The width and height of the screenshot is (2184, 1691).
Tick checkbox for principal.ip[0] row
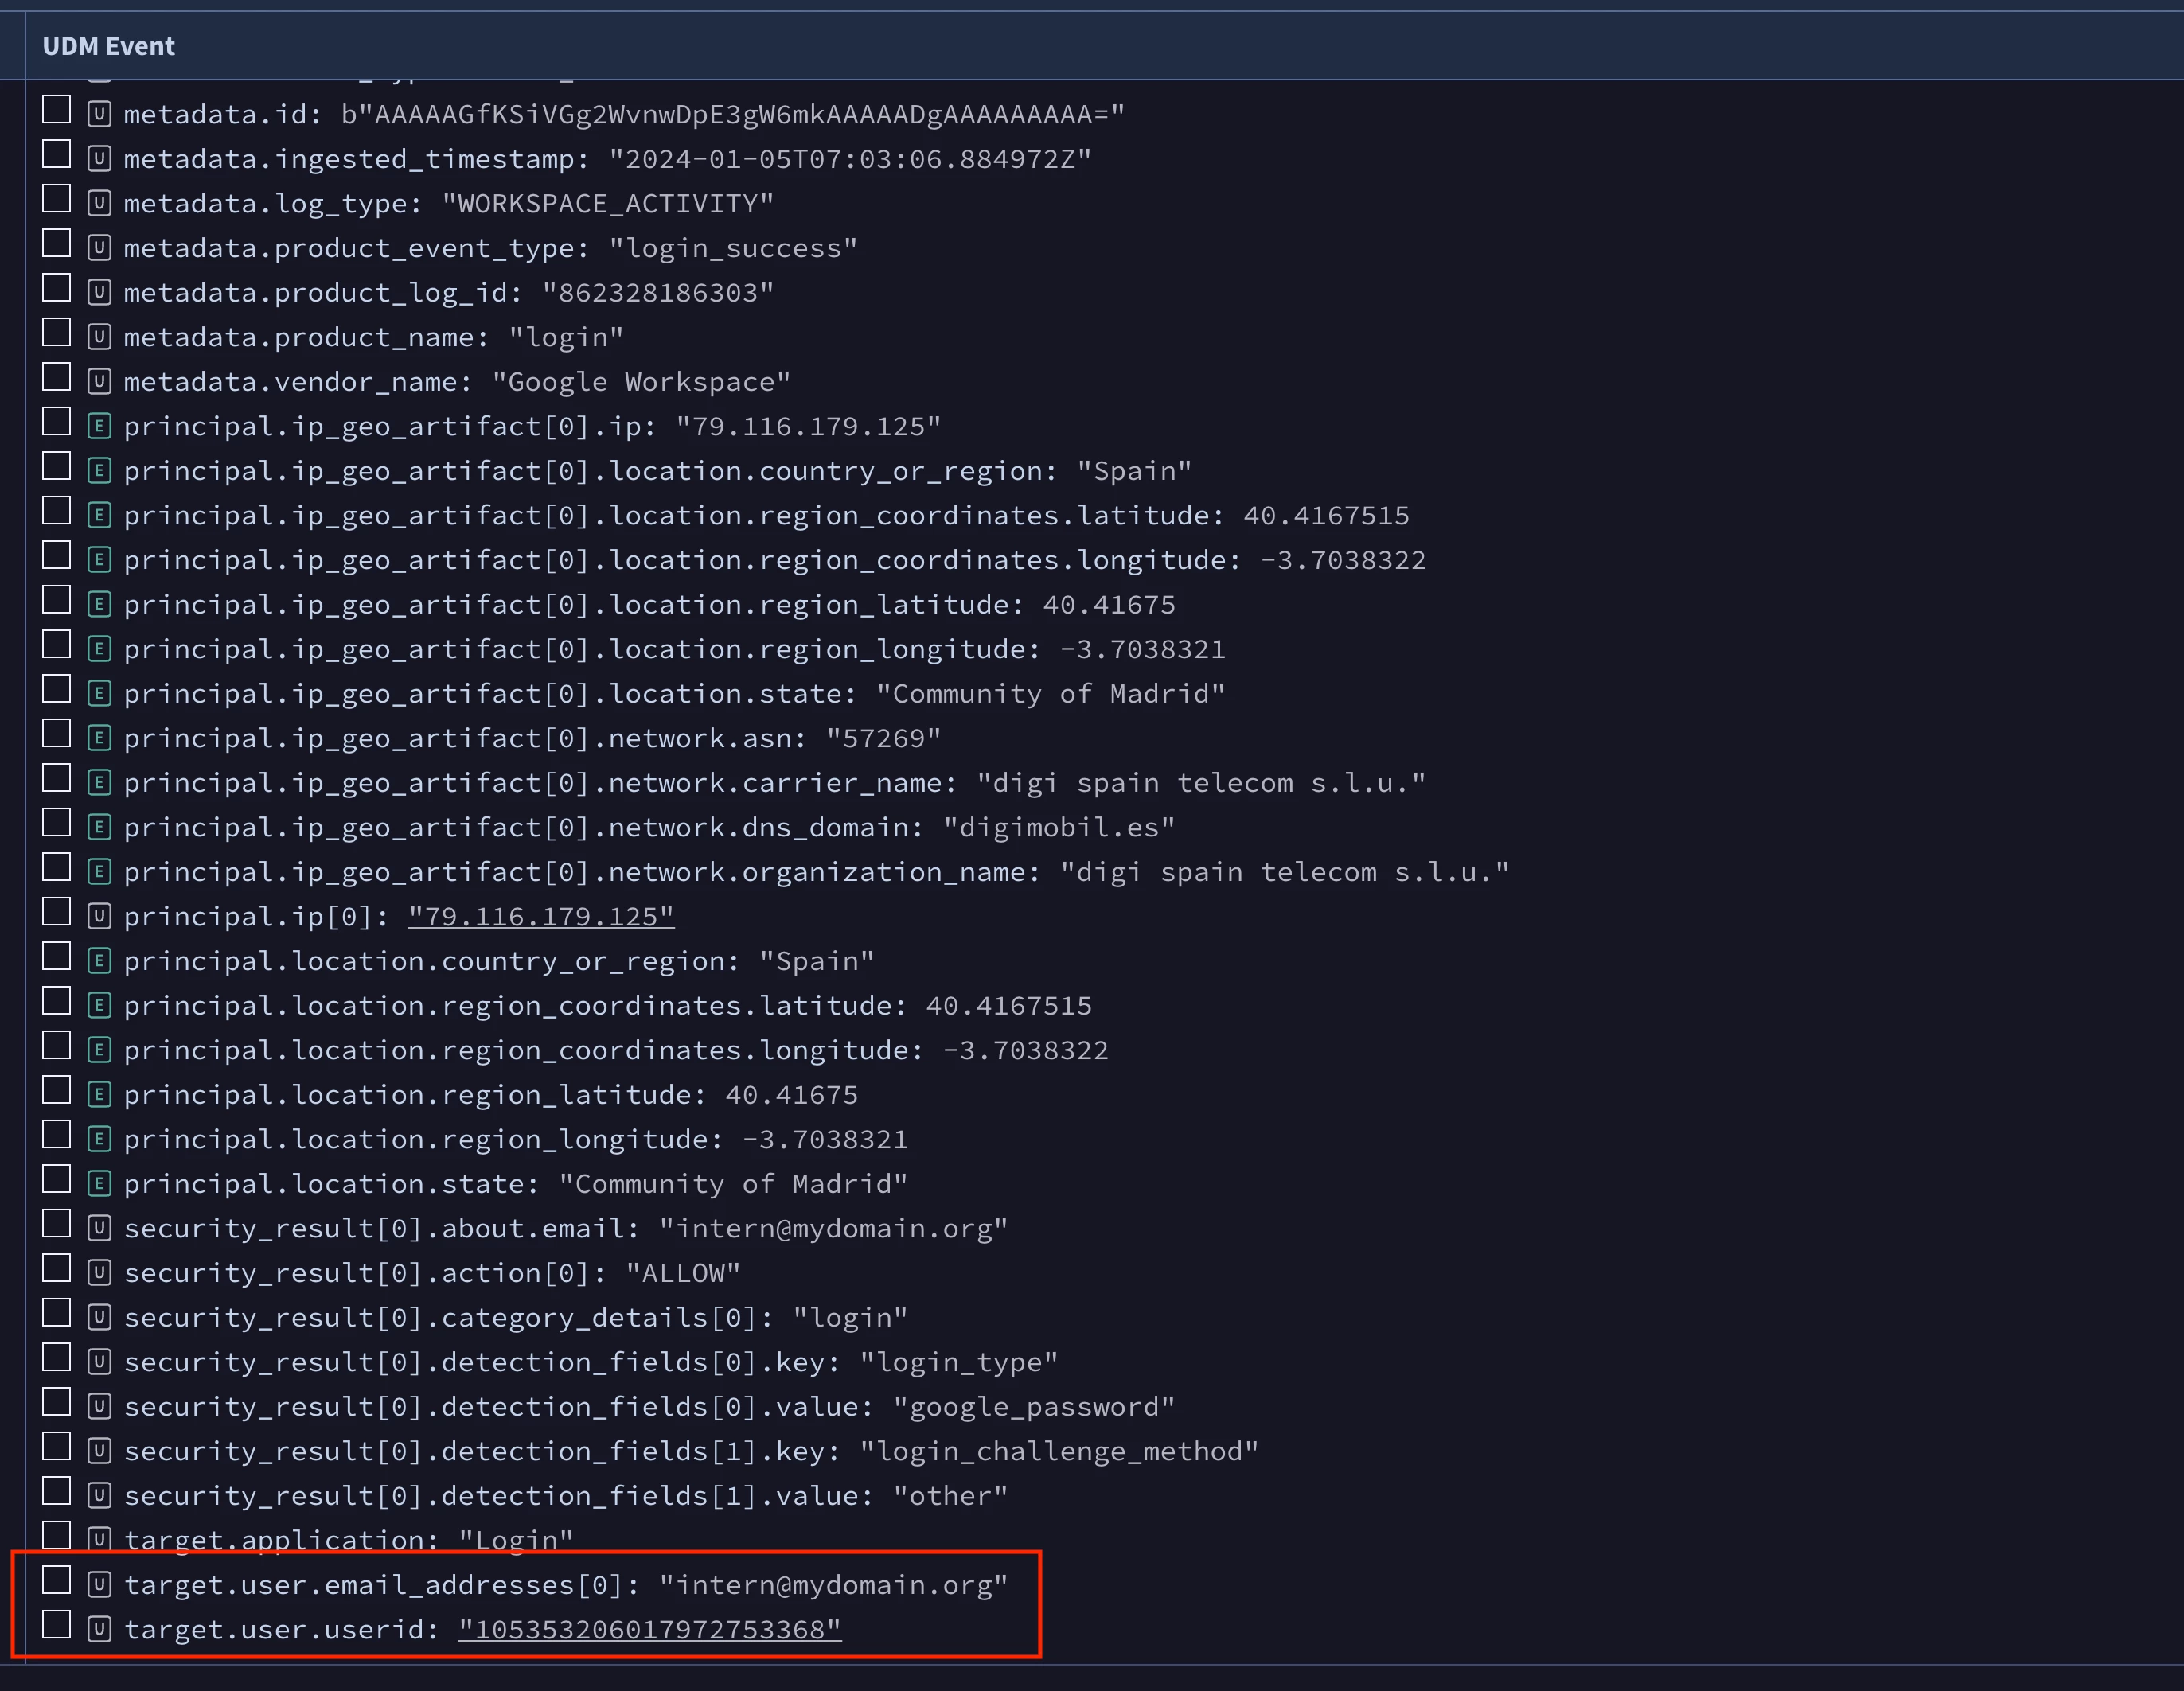pyautogui.click(x=56, y=912)
